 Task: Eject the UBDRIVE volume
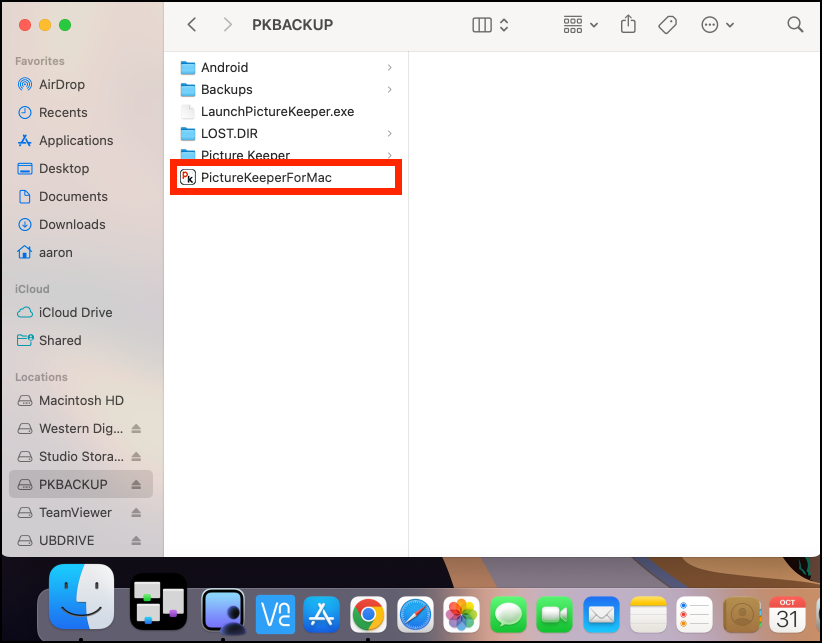click(136, 540)
